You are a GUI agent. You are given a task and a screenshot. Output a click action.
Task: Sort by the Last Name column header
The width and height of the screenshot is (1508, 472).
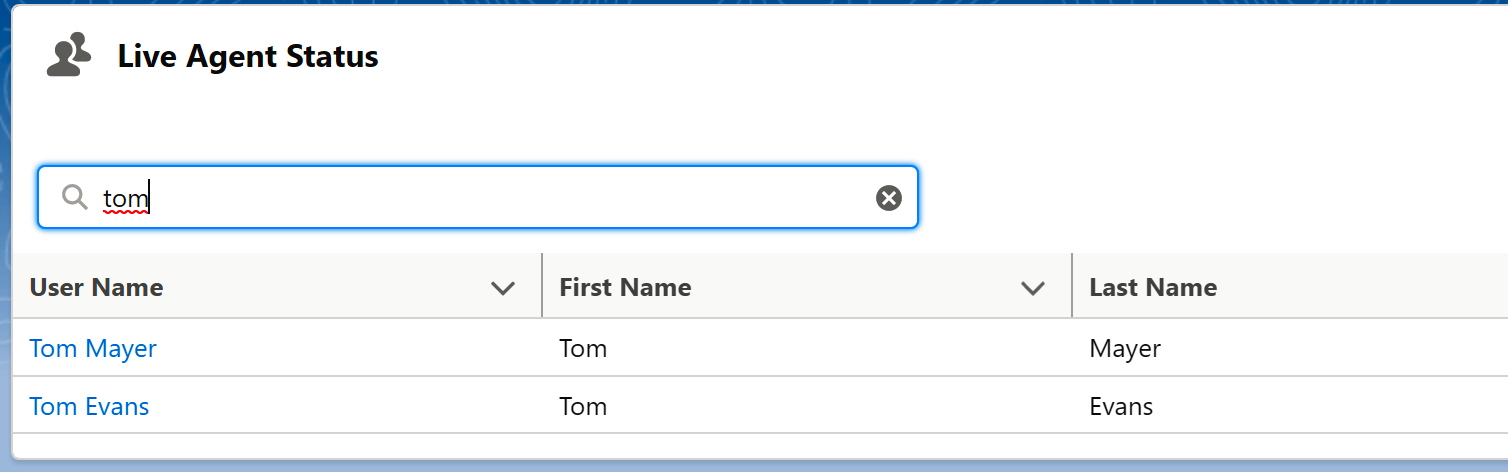(x=1153, y=288)
